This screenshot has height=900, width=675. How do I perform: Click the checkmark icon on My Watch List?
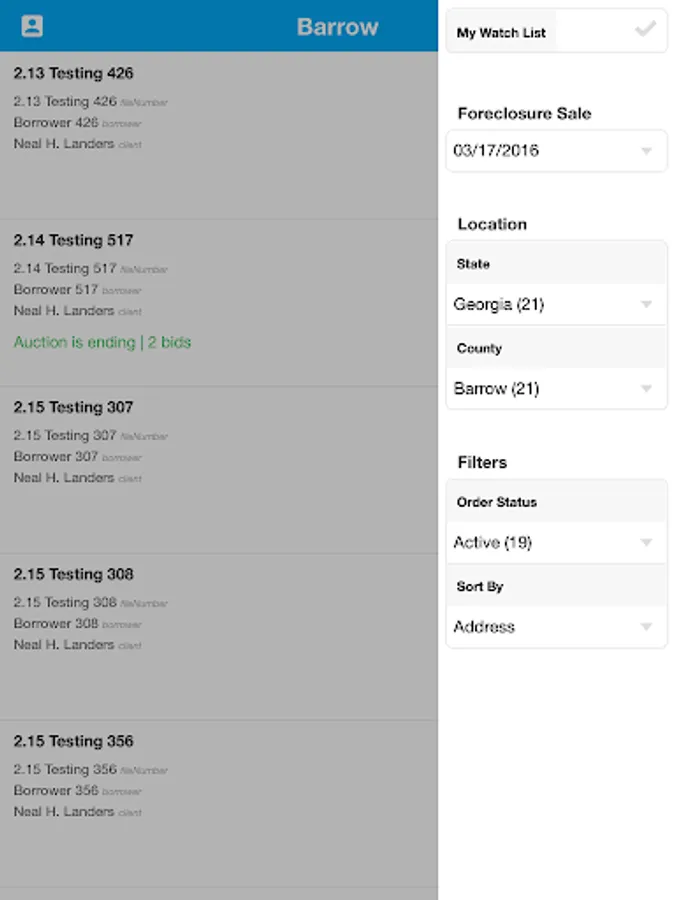point(644,31)
